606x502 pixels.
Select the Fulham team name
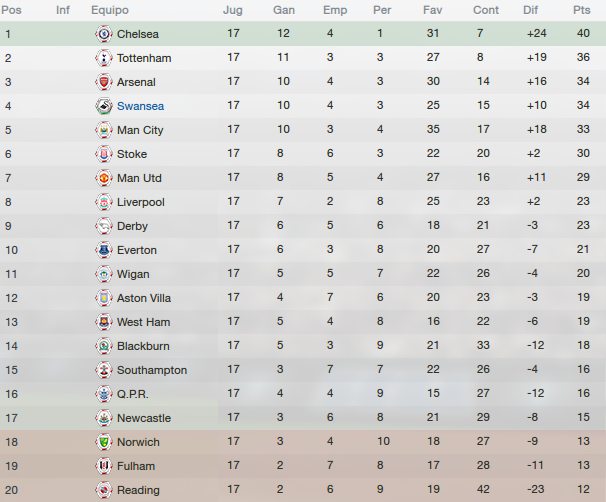pyautogui.click(x=136, y=466)
